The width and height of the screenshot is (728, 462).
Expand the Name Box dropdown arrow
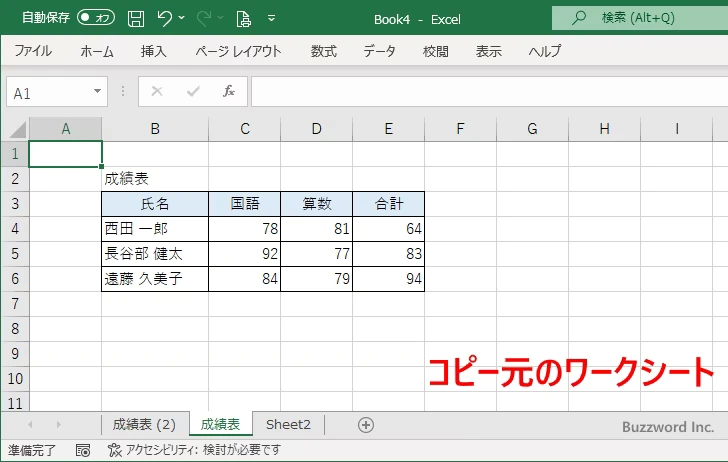(98, 92)
